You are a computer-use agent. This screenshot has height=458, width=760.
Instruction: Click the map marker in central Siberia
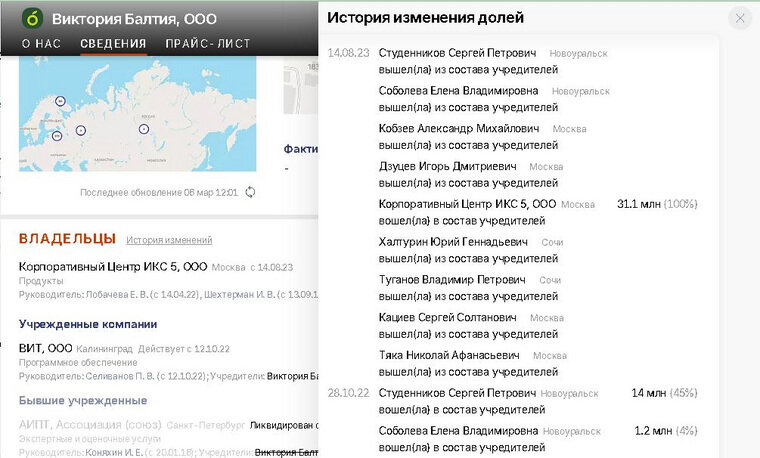coord(143,129)
